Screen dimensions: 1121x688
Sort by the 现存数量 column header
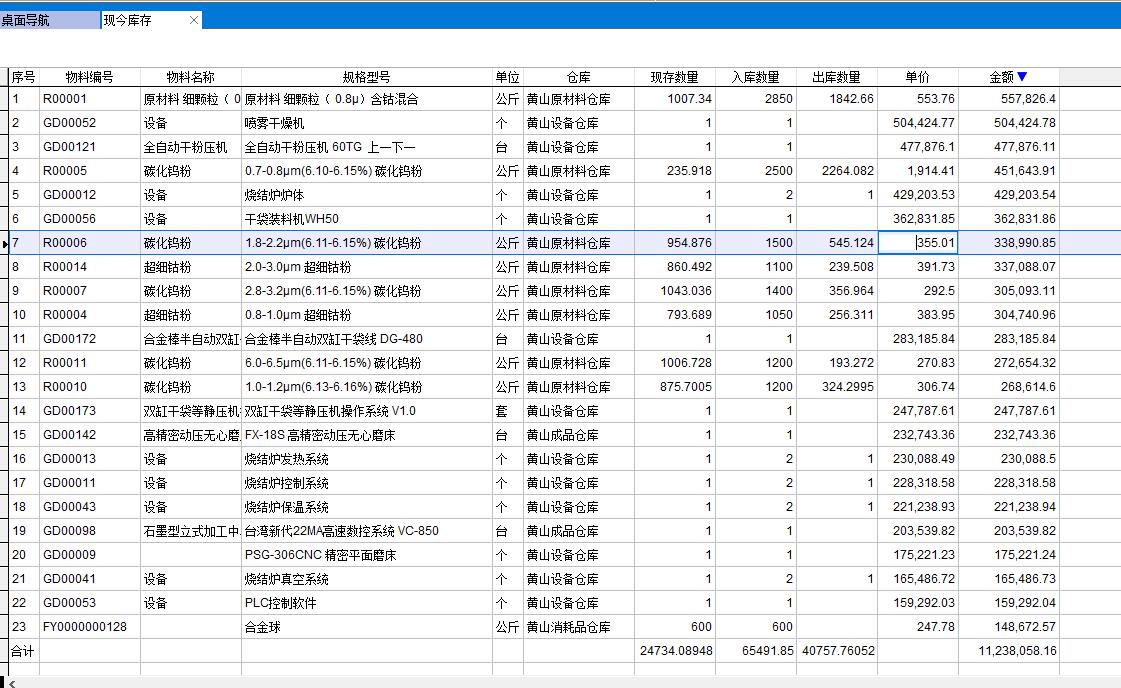pyautogui.click(x=674, y=77)
